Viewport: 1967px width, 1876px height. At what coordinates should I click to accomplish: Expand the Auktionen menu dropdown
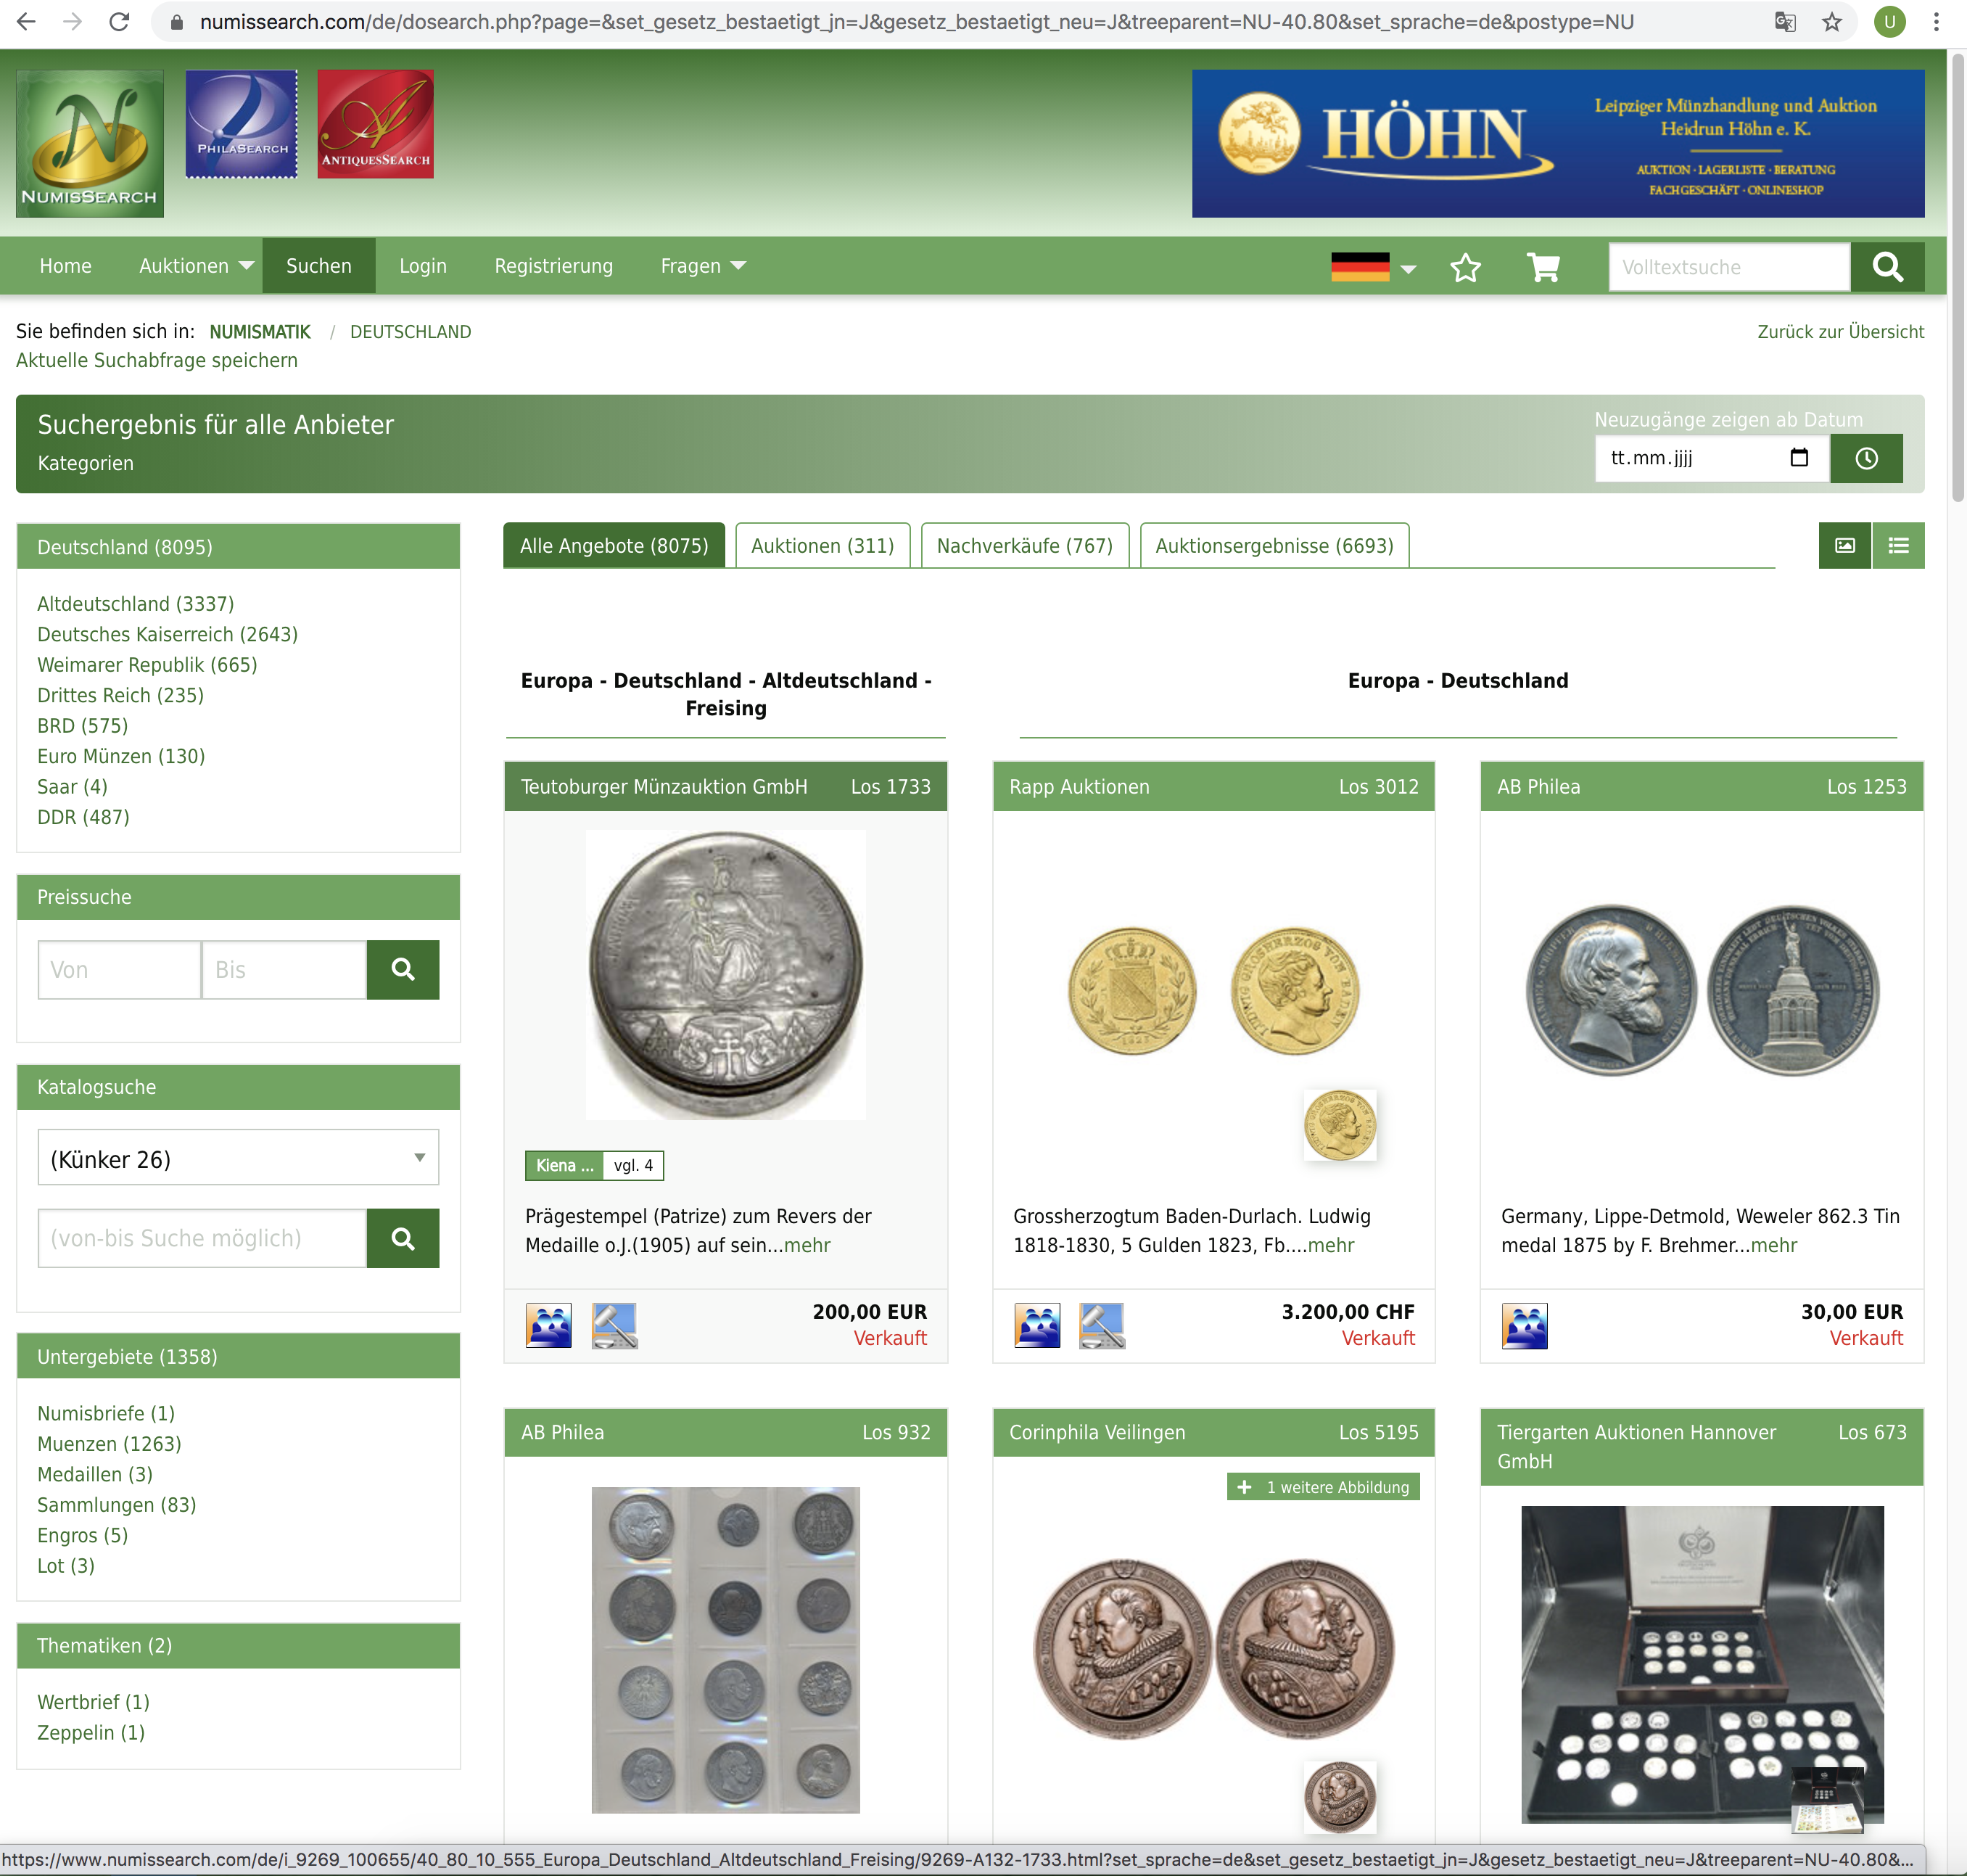[196, 266]
